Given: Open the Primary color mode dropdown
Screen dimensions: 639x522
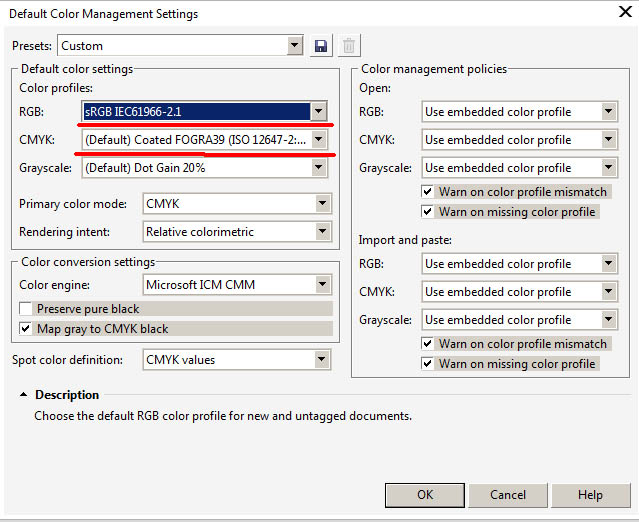Looking at the screenshot, I should pyautogui.click(x=237, y=203).
